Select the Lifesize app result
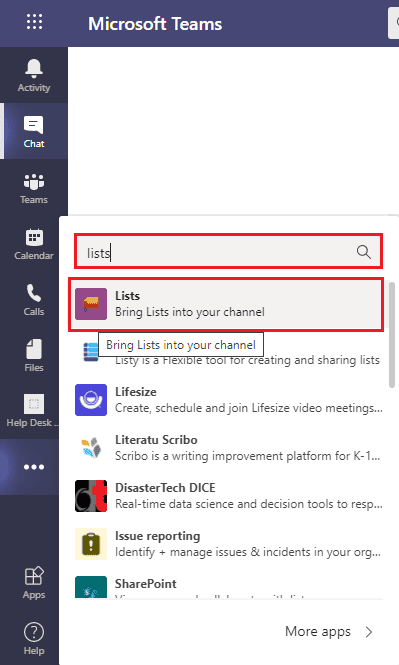The width and height of the screenshot is (399, 665). pos(229,400)
